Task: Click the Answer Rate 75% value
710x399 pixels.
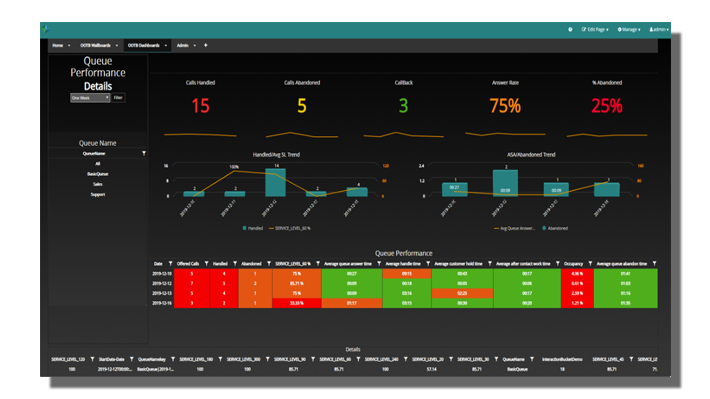Action: tap(505, 106)
